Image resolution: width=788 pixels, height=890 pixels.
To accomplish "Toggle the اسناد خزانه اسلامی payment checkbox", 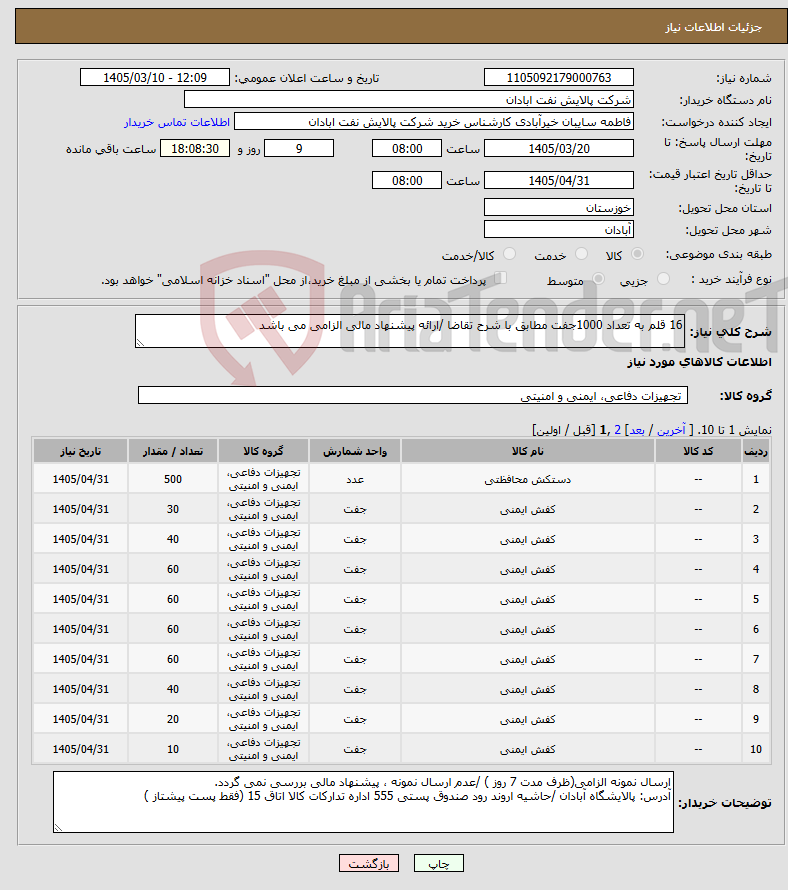I will (500, 278).
